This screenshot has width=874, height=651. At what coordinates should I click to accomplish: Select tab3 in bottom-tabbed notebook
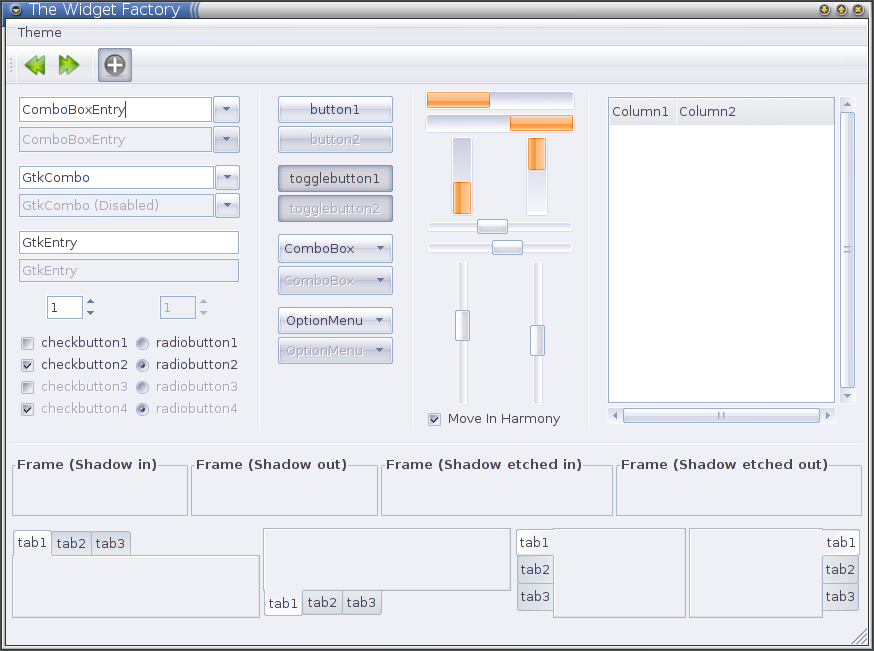tap(361, 603)
